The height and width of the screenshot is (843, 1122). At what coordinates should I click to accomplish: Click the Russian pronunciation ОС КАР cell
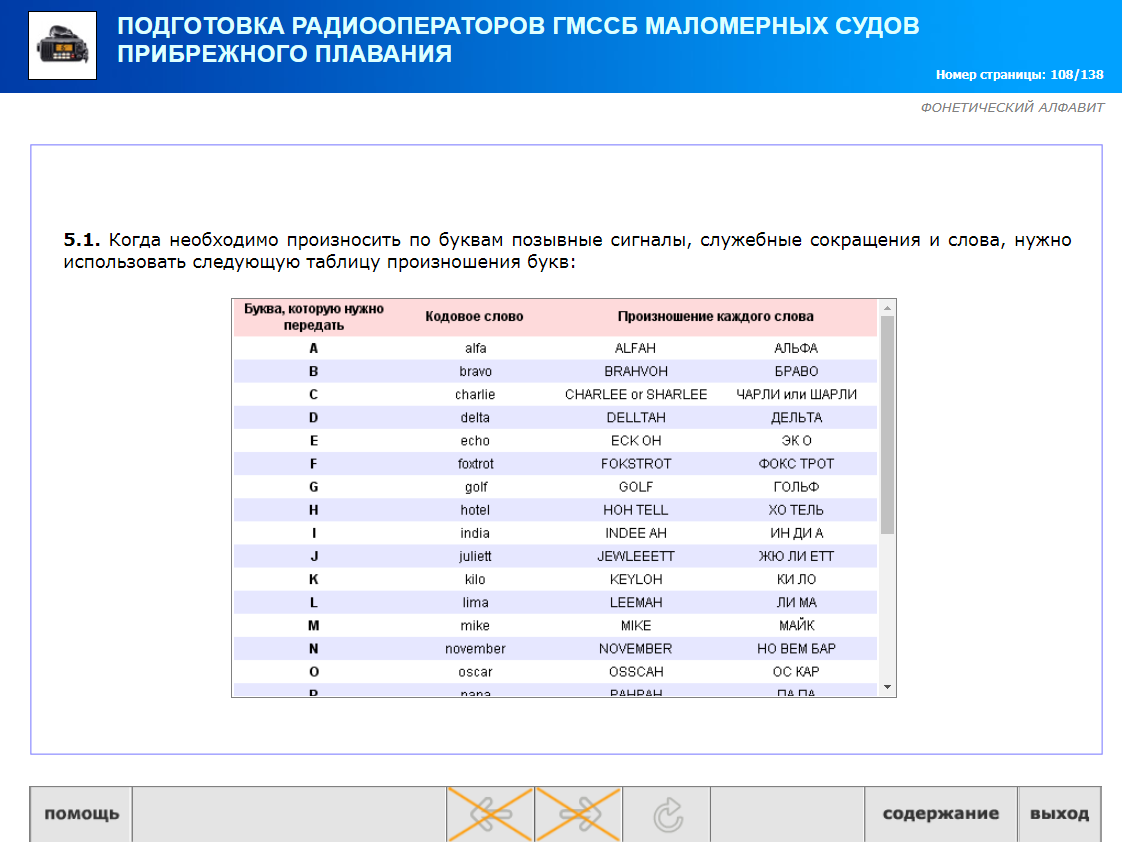coord(796,672)
